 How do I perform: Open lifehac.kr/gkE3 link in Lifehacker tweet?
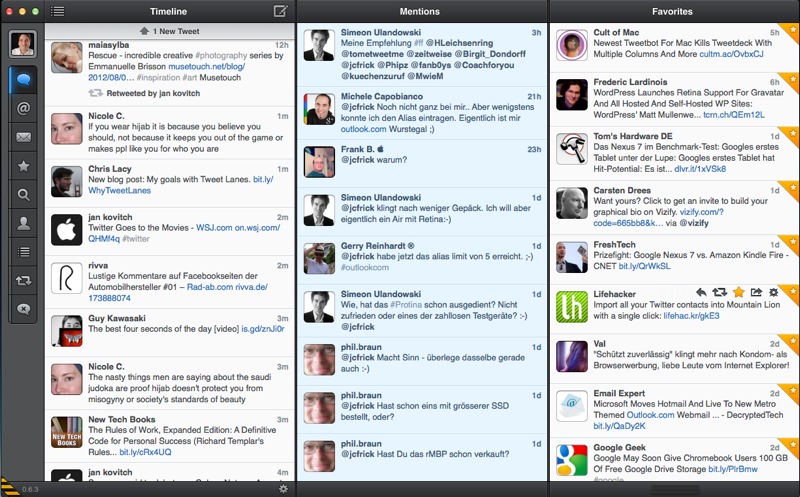(x=691, y=316)
